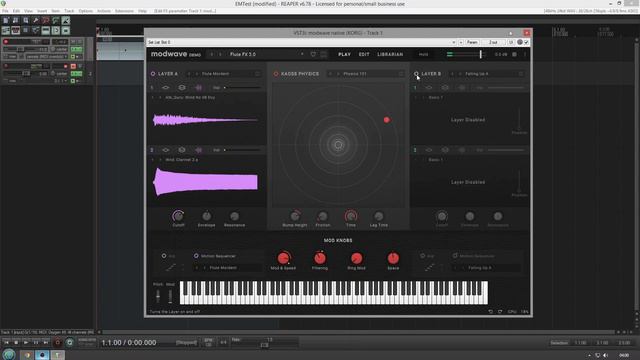Viewport: 640px width, 360px height.
Task: Click the first icon in REAPER's main toolbar
Action: tap(6, 20)
